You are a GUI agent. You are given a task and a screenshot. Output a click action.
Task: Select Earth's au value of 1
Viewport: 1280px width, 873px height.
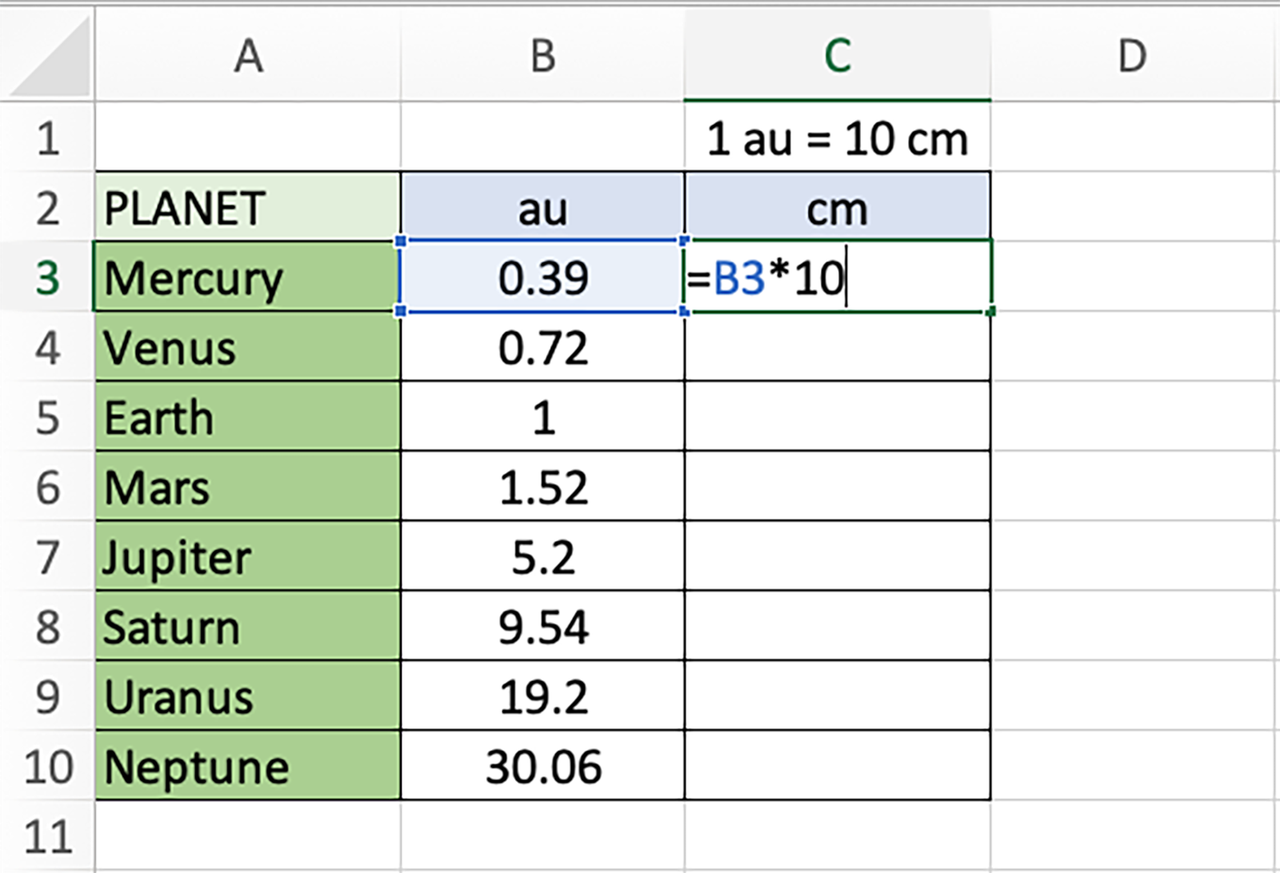(x=541, y=418)
